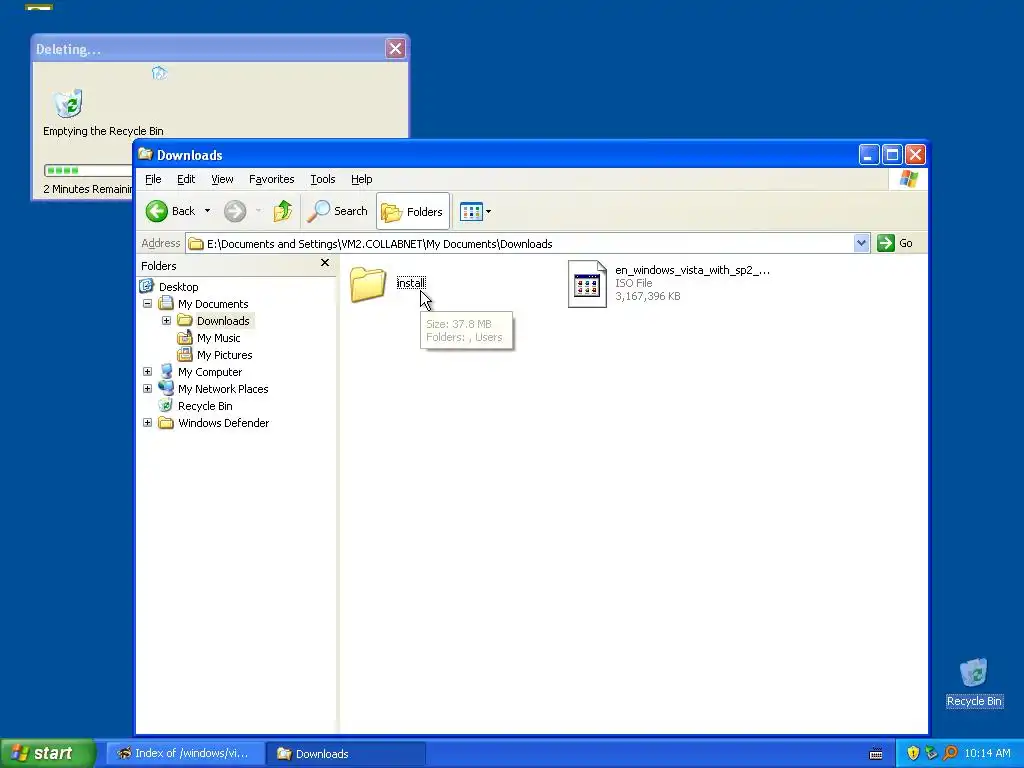Open the Edit menu

(186, 179)
